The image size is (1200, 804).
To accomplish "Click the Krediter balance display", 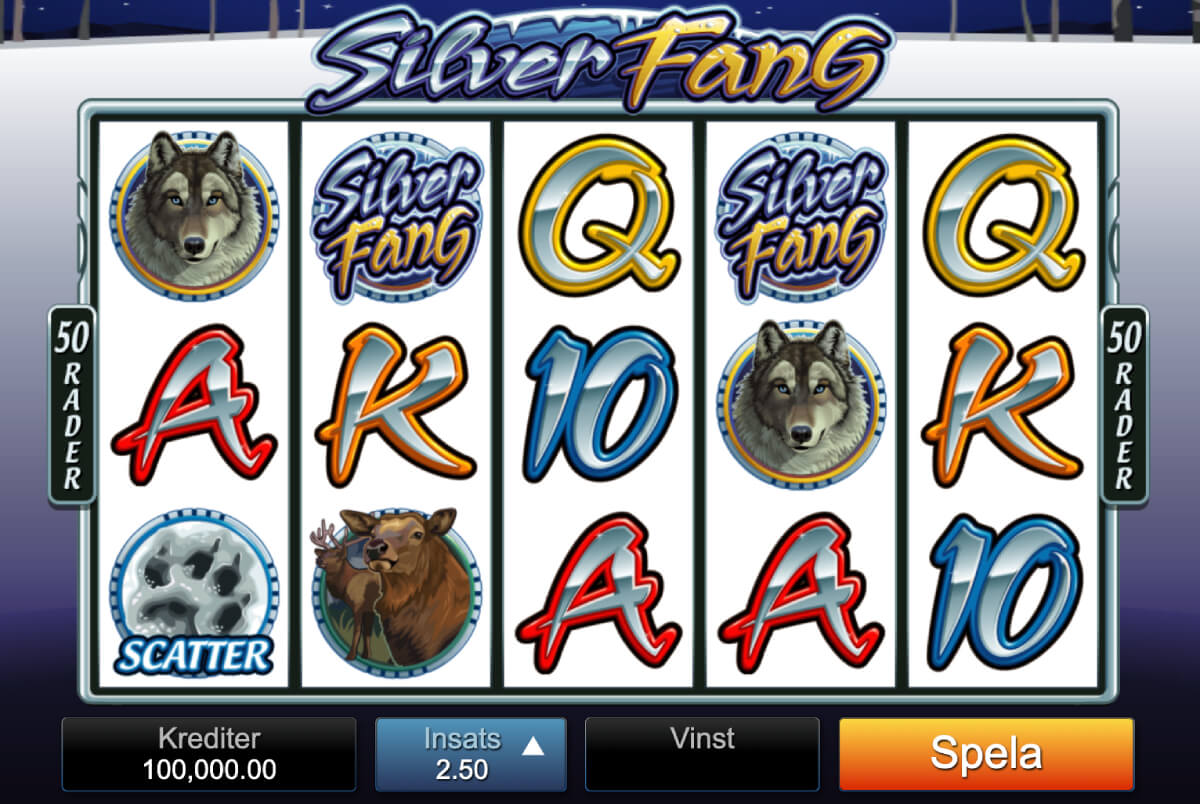I will pos(209,754).
